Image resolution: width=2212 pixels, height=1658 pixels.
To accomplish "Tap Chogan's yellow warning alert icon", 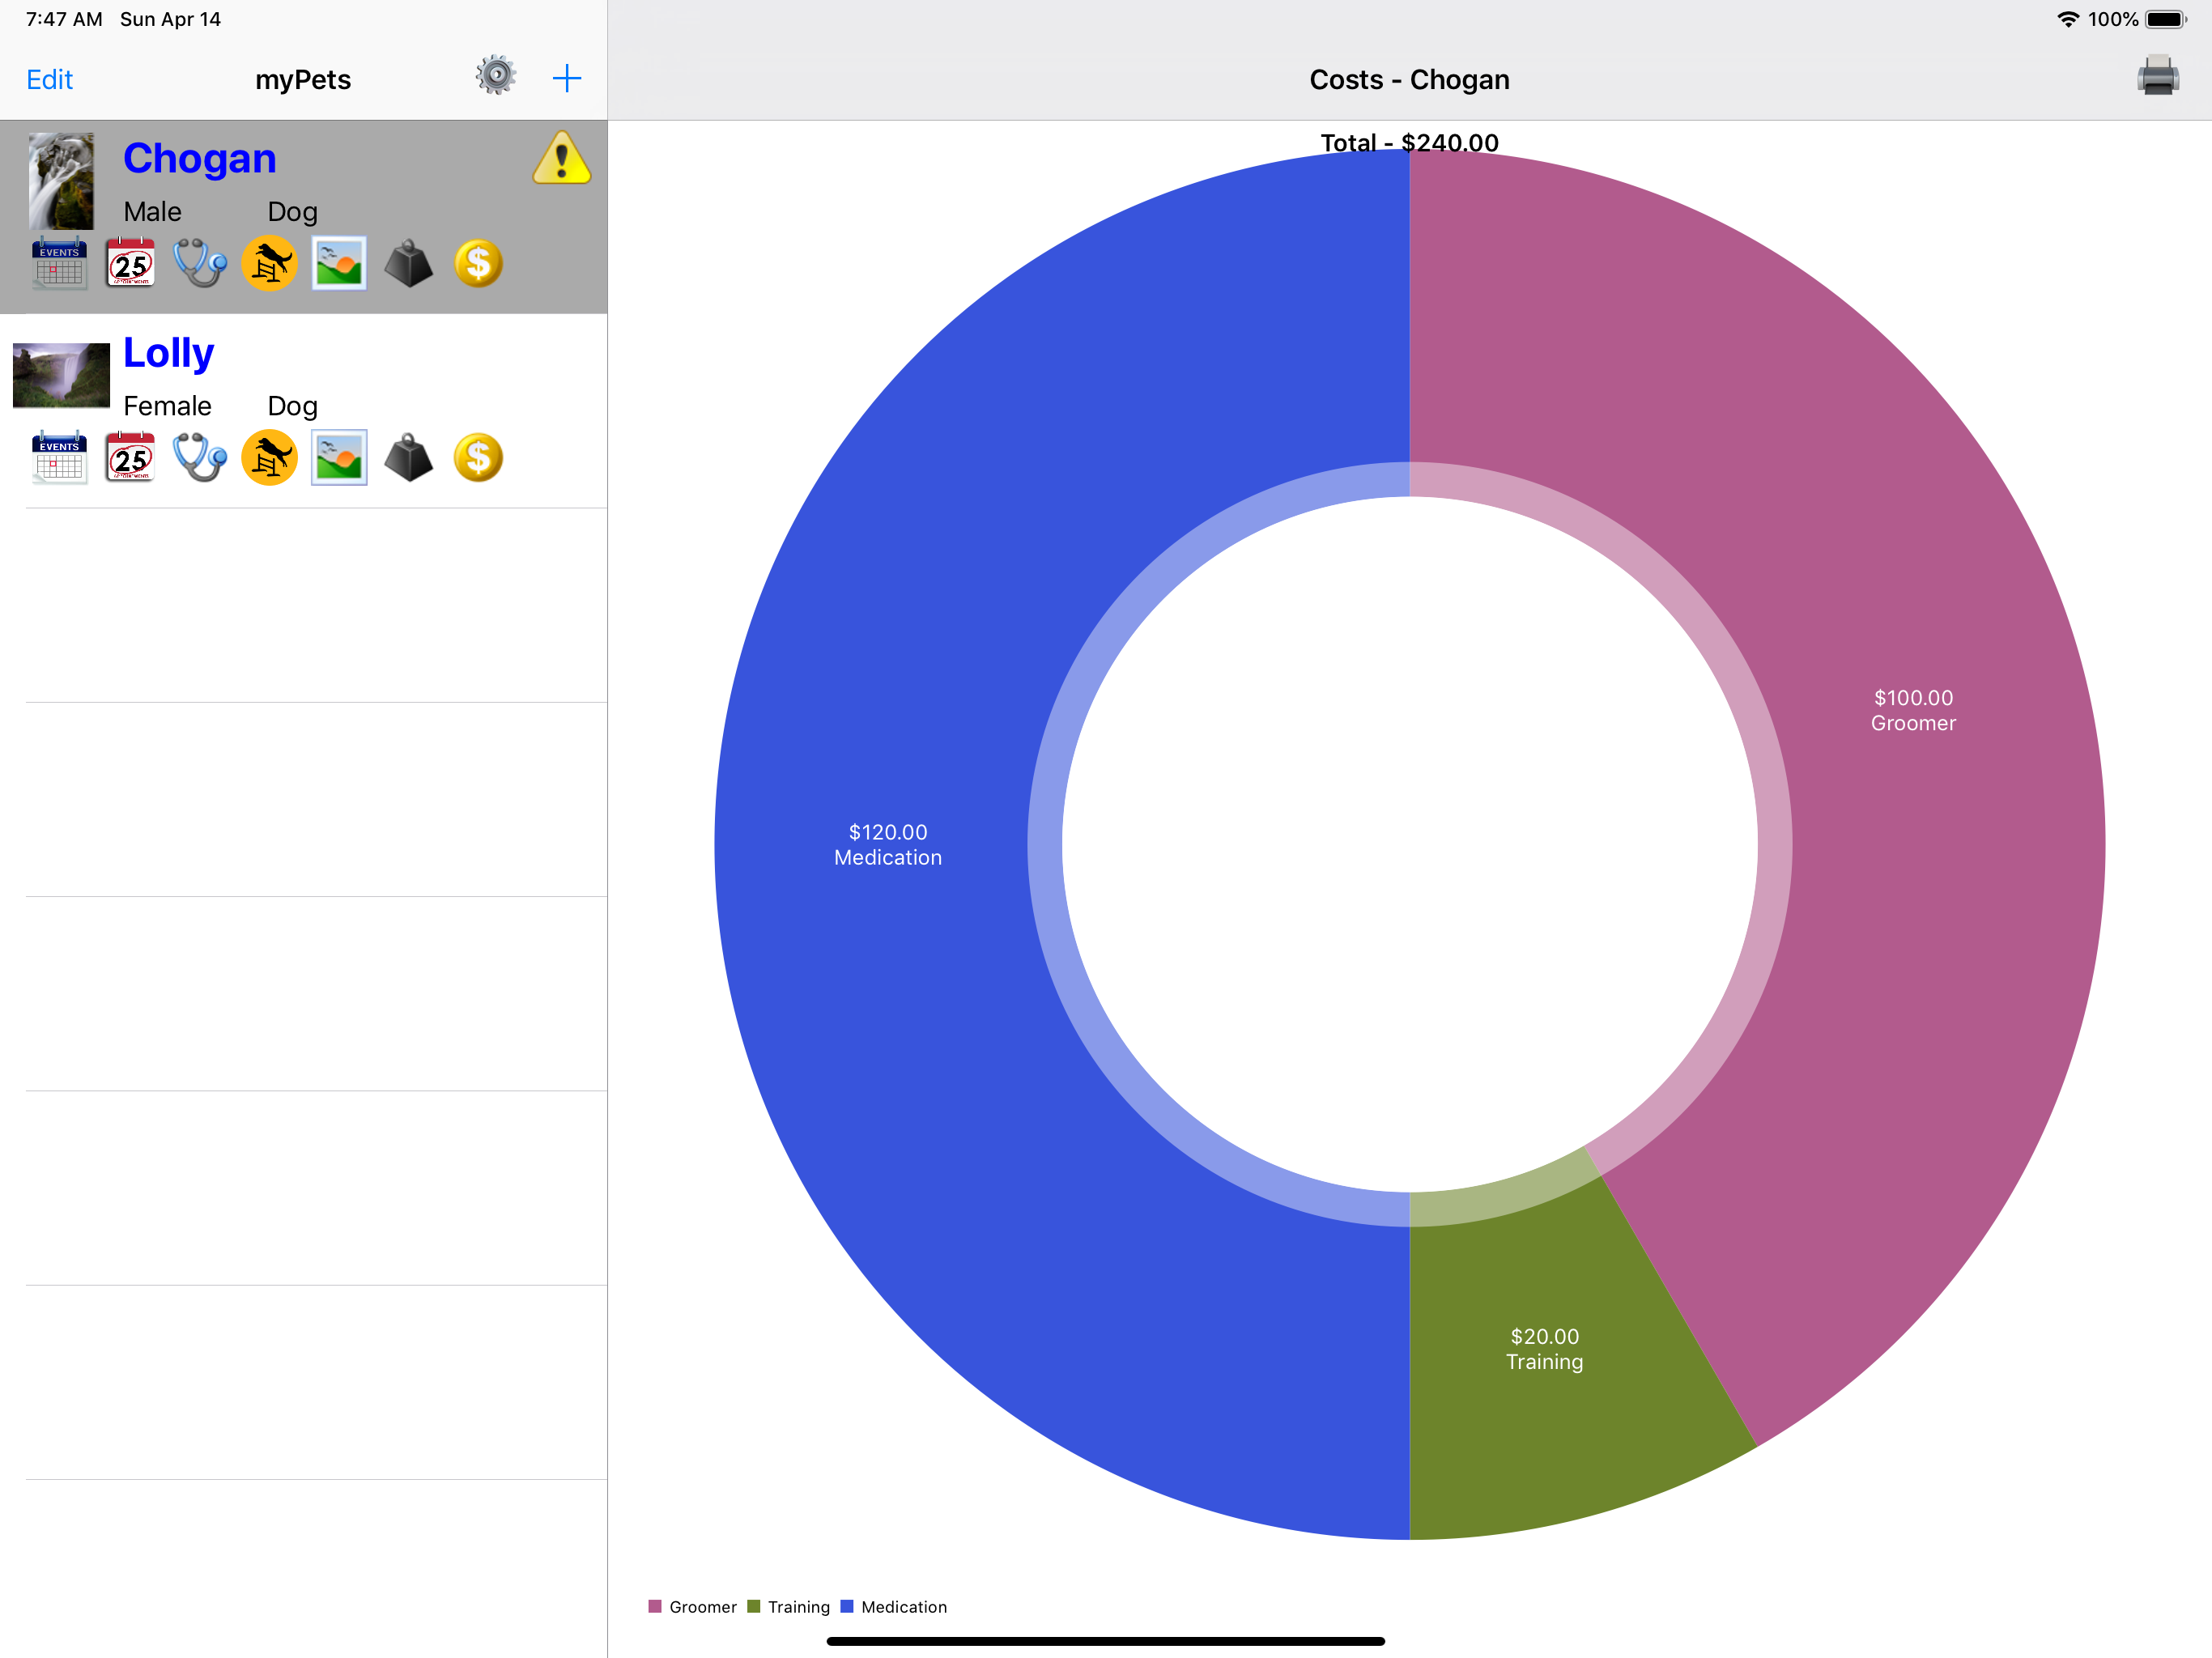I will point(562,158).
